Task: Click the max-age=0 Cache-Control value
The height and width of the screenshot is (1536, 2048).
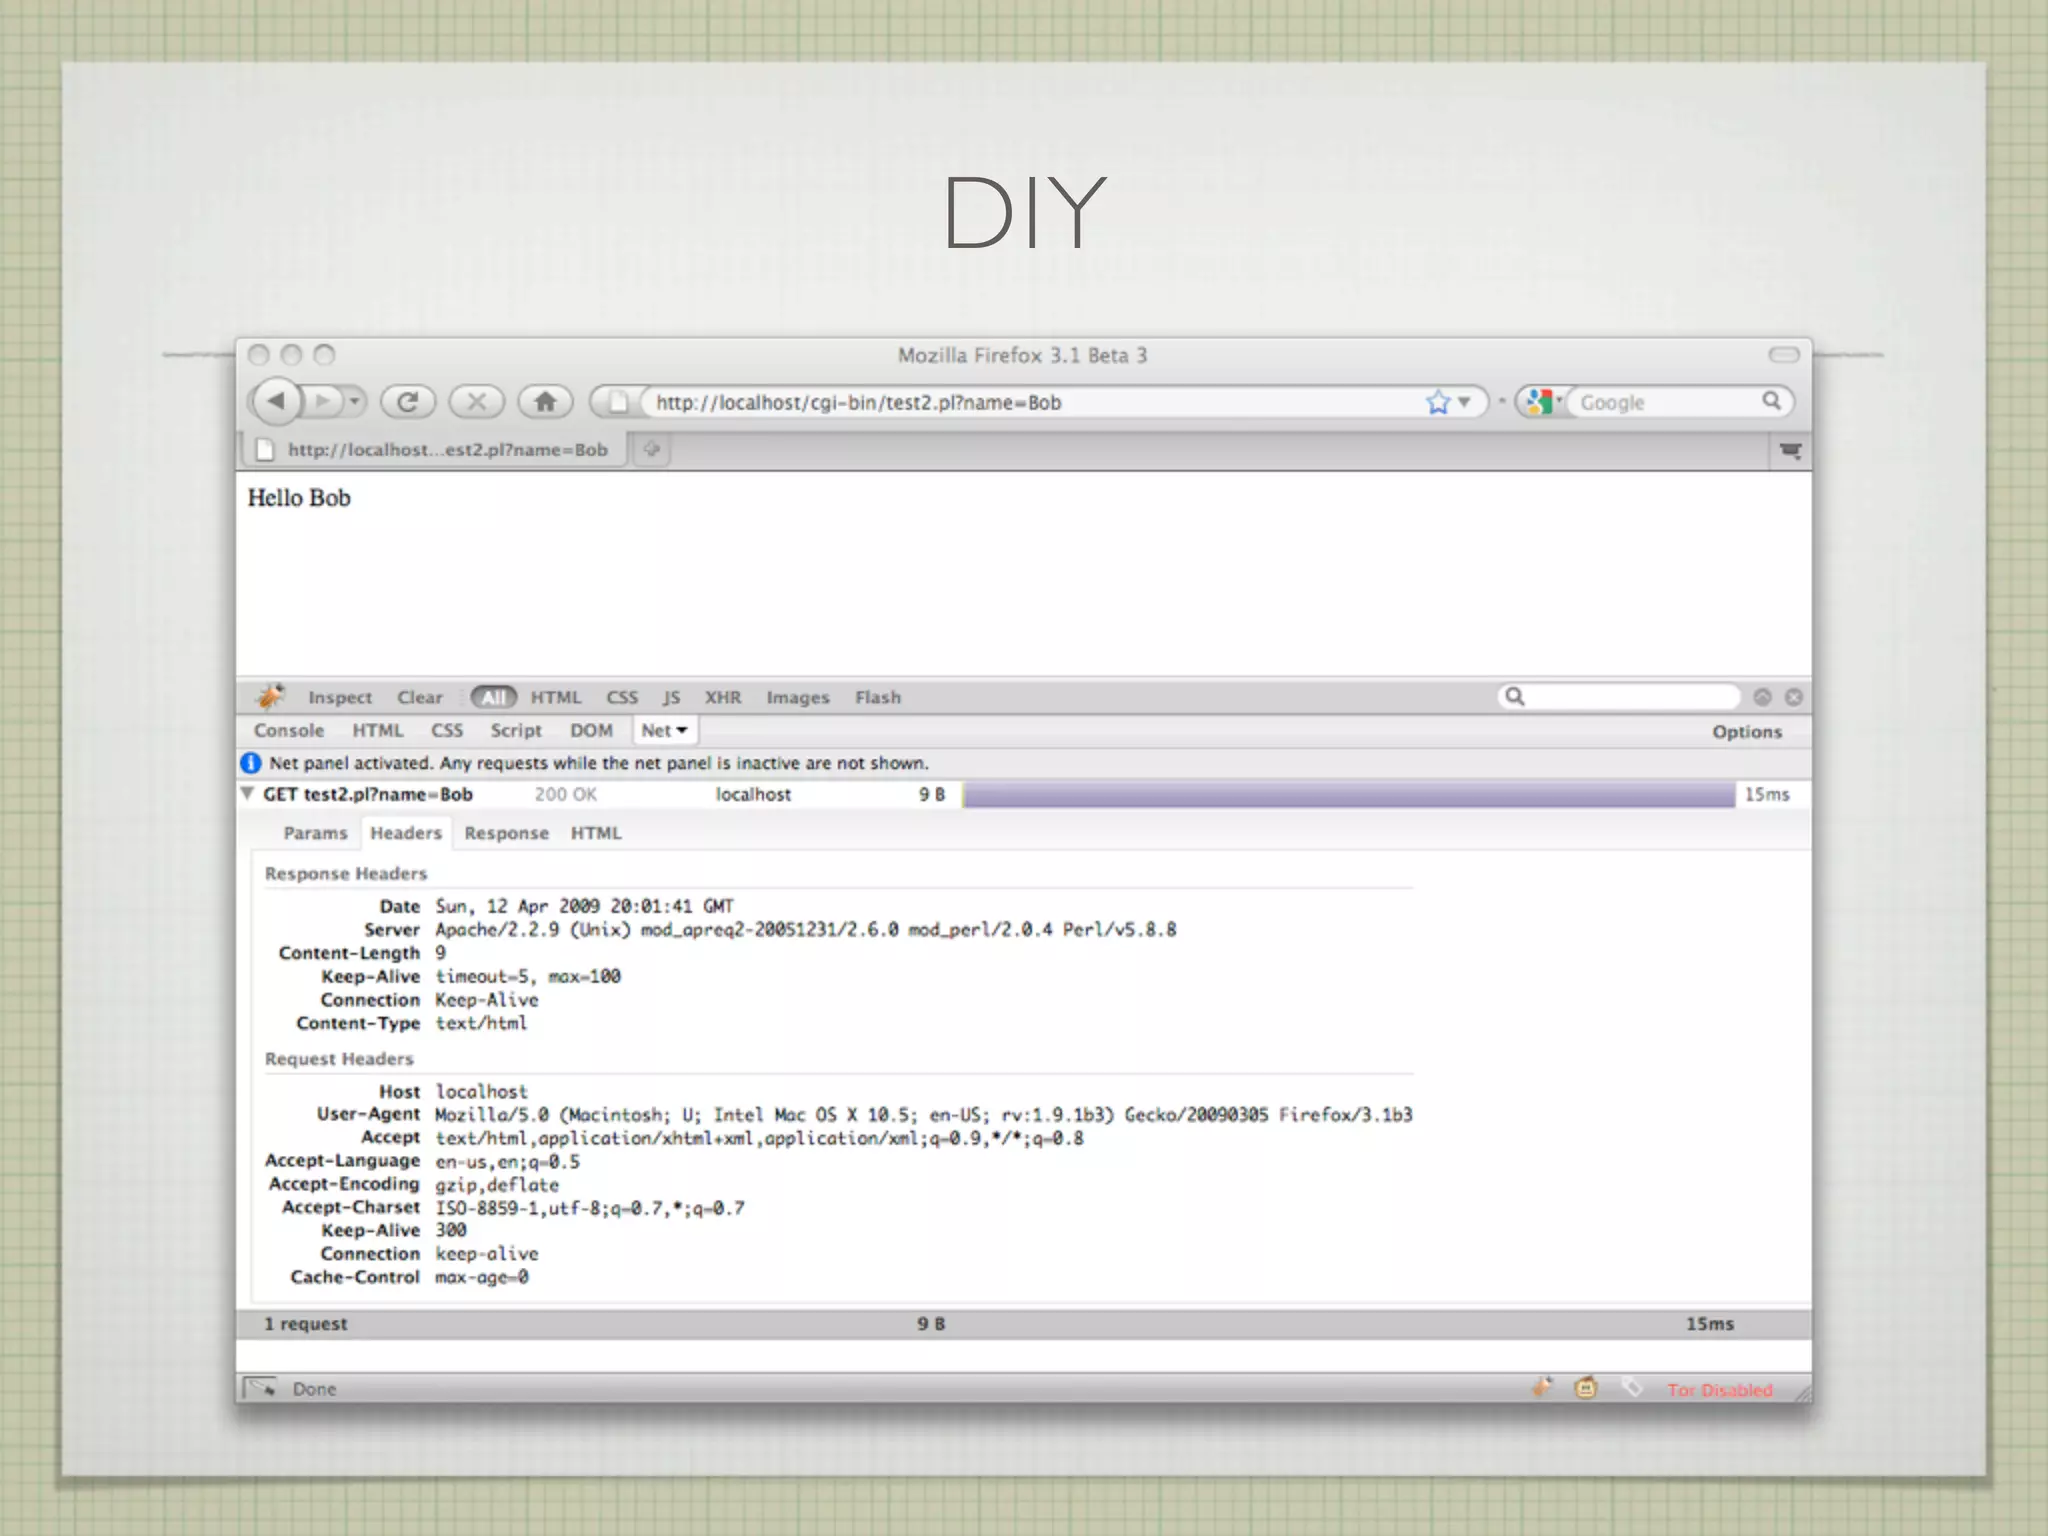Action: 482,1277
